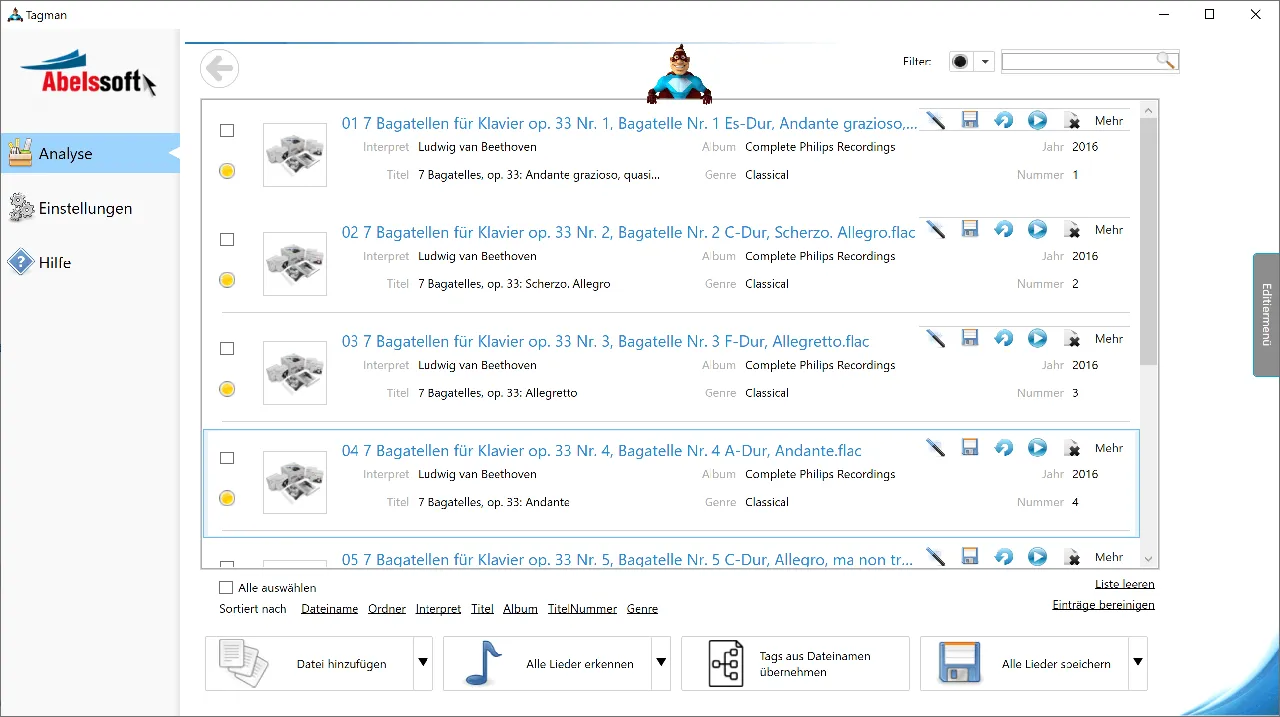Select checkbox for track 01 Bagatelle
The image size is (1280, 717).
227,130
